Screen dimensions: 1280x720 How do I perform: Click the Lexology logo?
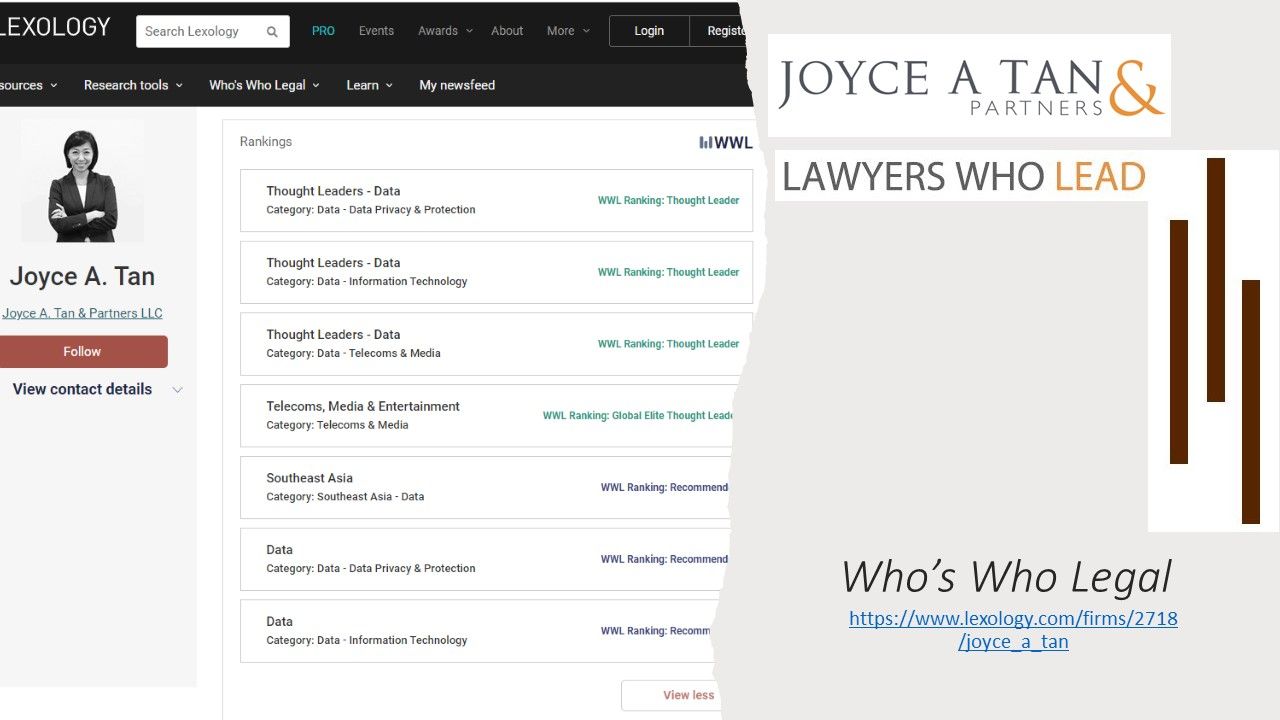click(x=55, y=27)
